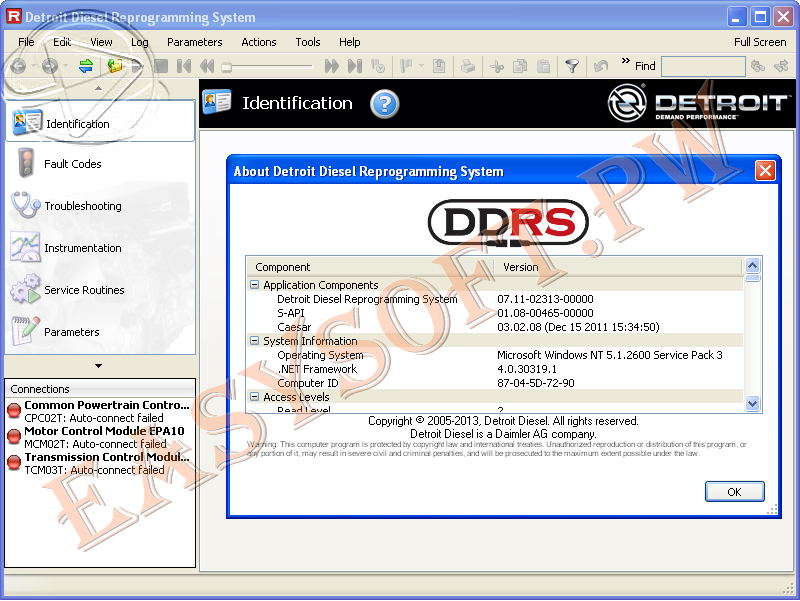The width and height of the screenshot is (800, 601).
Task: Click the sidebar scroll-up triangle
Action: [x=98, y=88]
